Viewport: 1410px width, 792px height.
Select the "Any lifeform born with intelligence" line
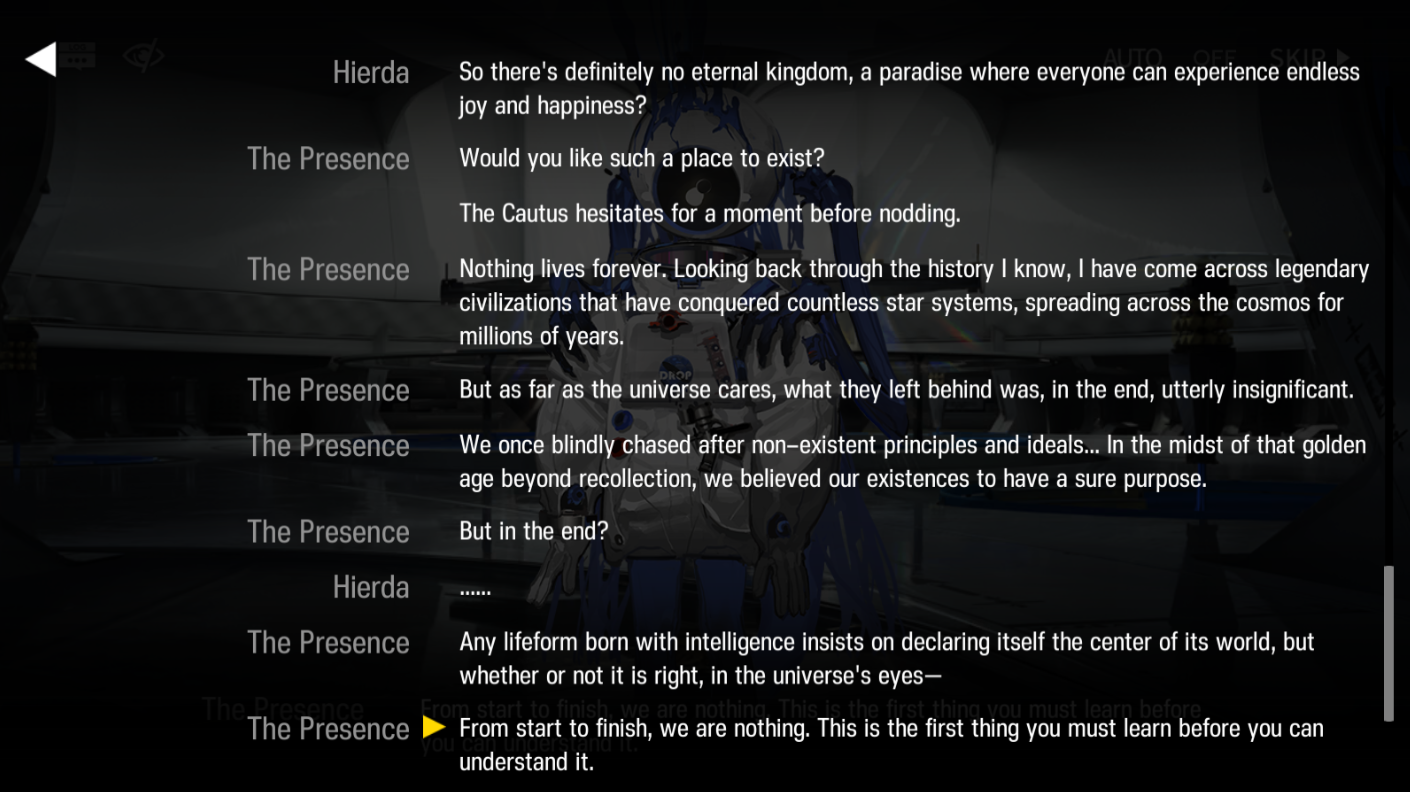886,658
